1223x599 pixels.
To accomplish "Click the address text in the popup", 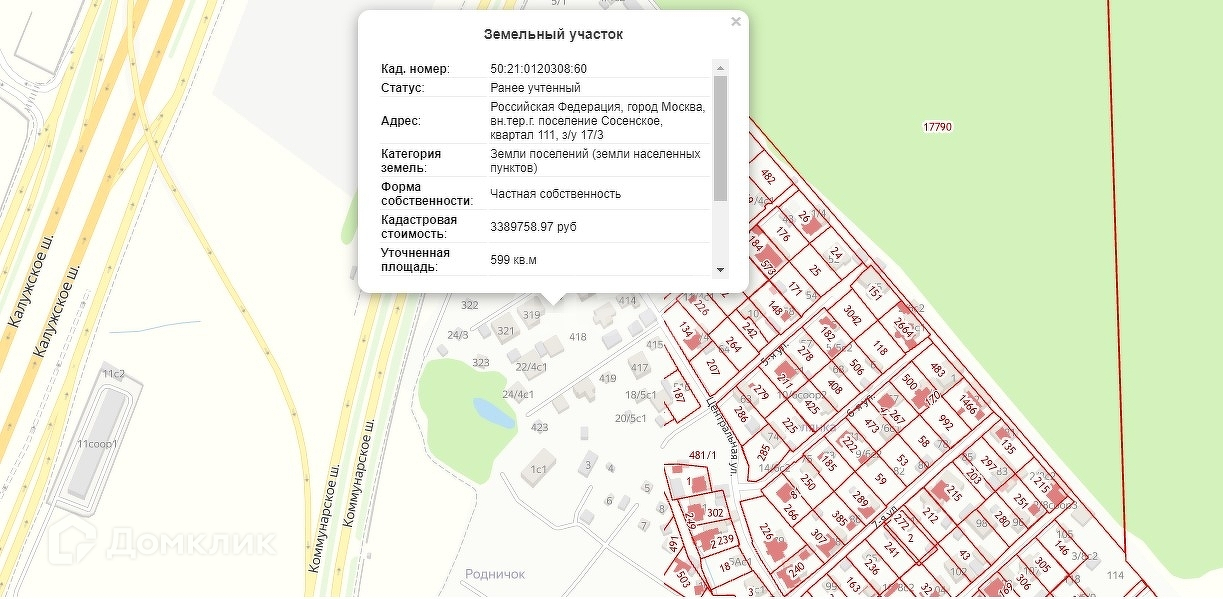I will [x=597, y=121].
